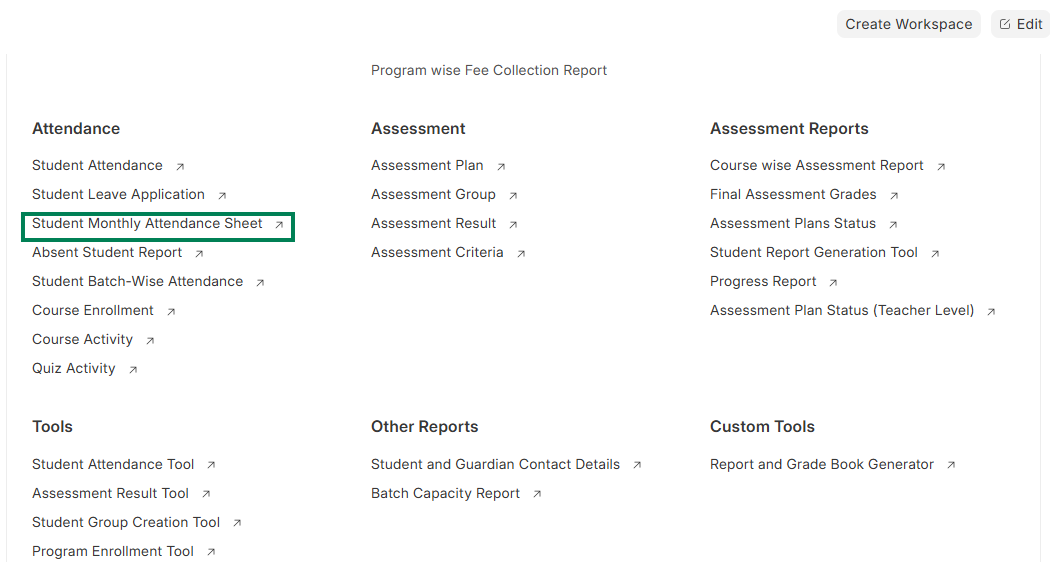Image resolution: width=1050 pixels, height=562 pixels.
Task: Open Student Group Creation Tool
Action: pos(126,523)
